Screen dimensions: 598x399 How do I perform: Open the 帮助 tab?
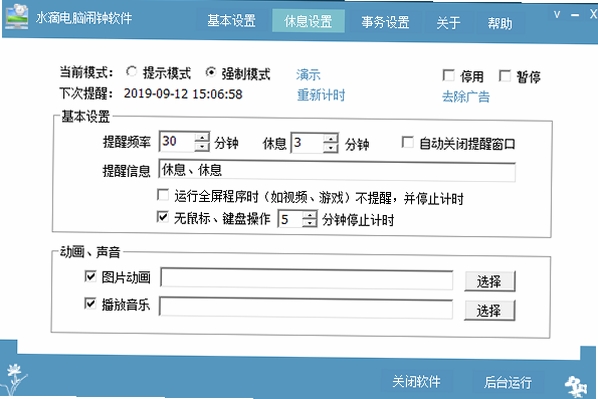[500, 23]
